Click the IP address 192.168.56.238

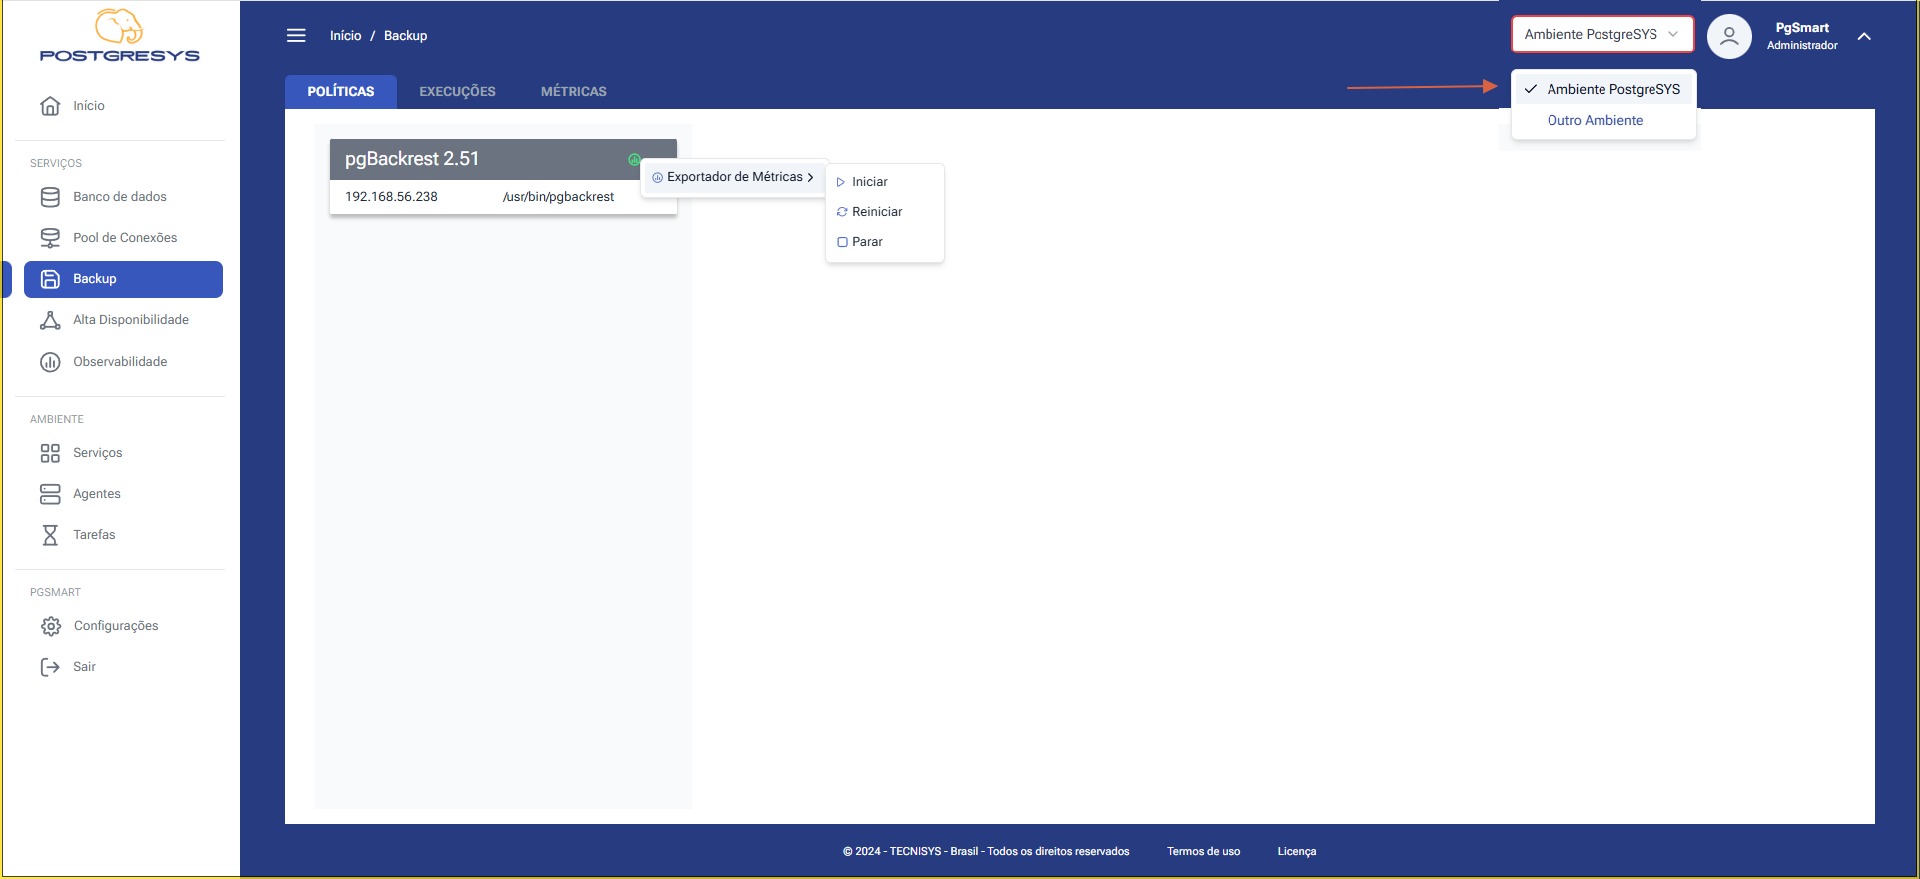[x=391, y=197]
